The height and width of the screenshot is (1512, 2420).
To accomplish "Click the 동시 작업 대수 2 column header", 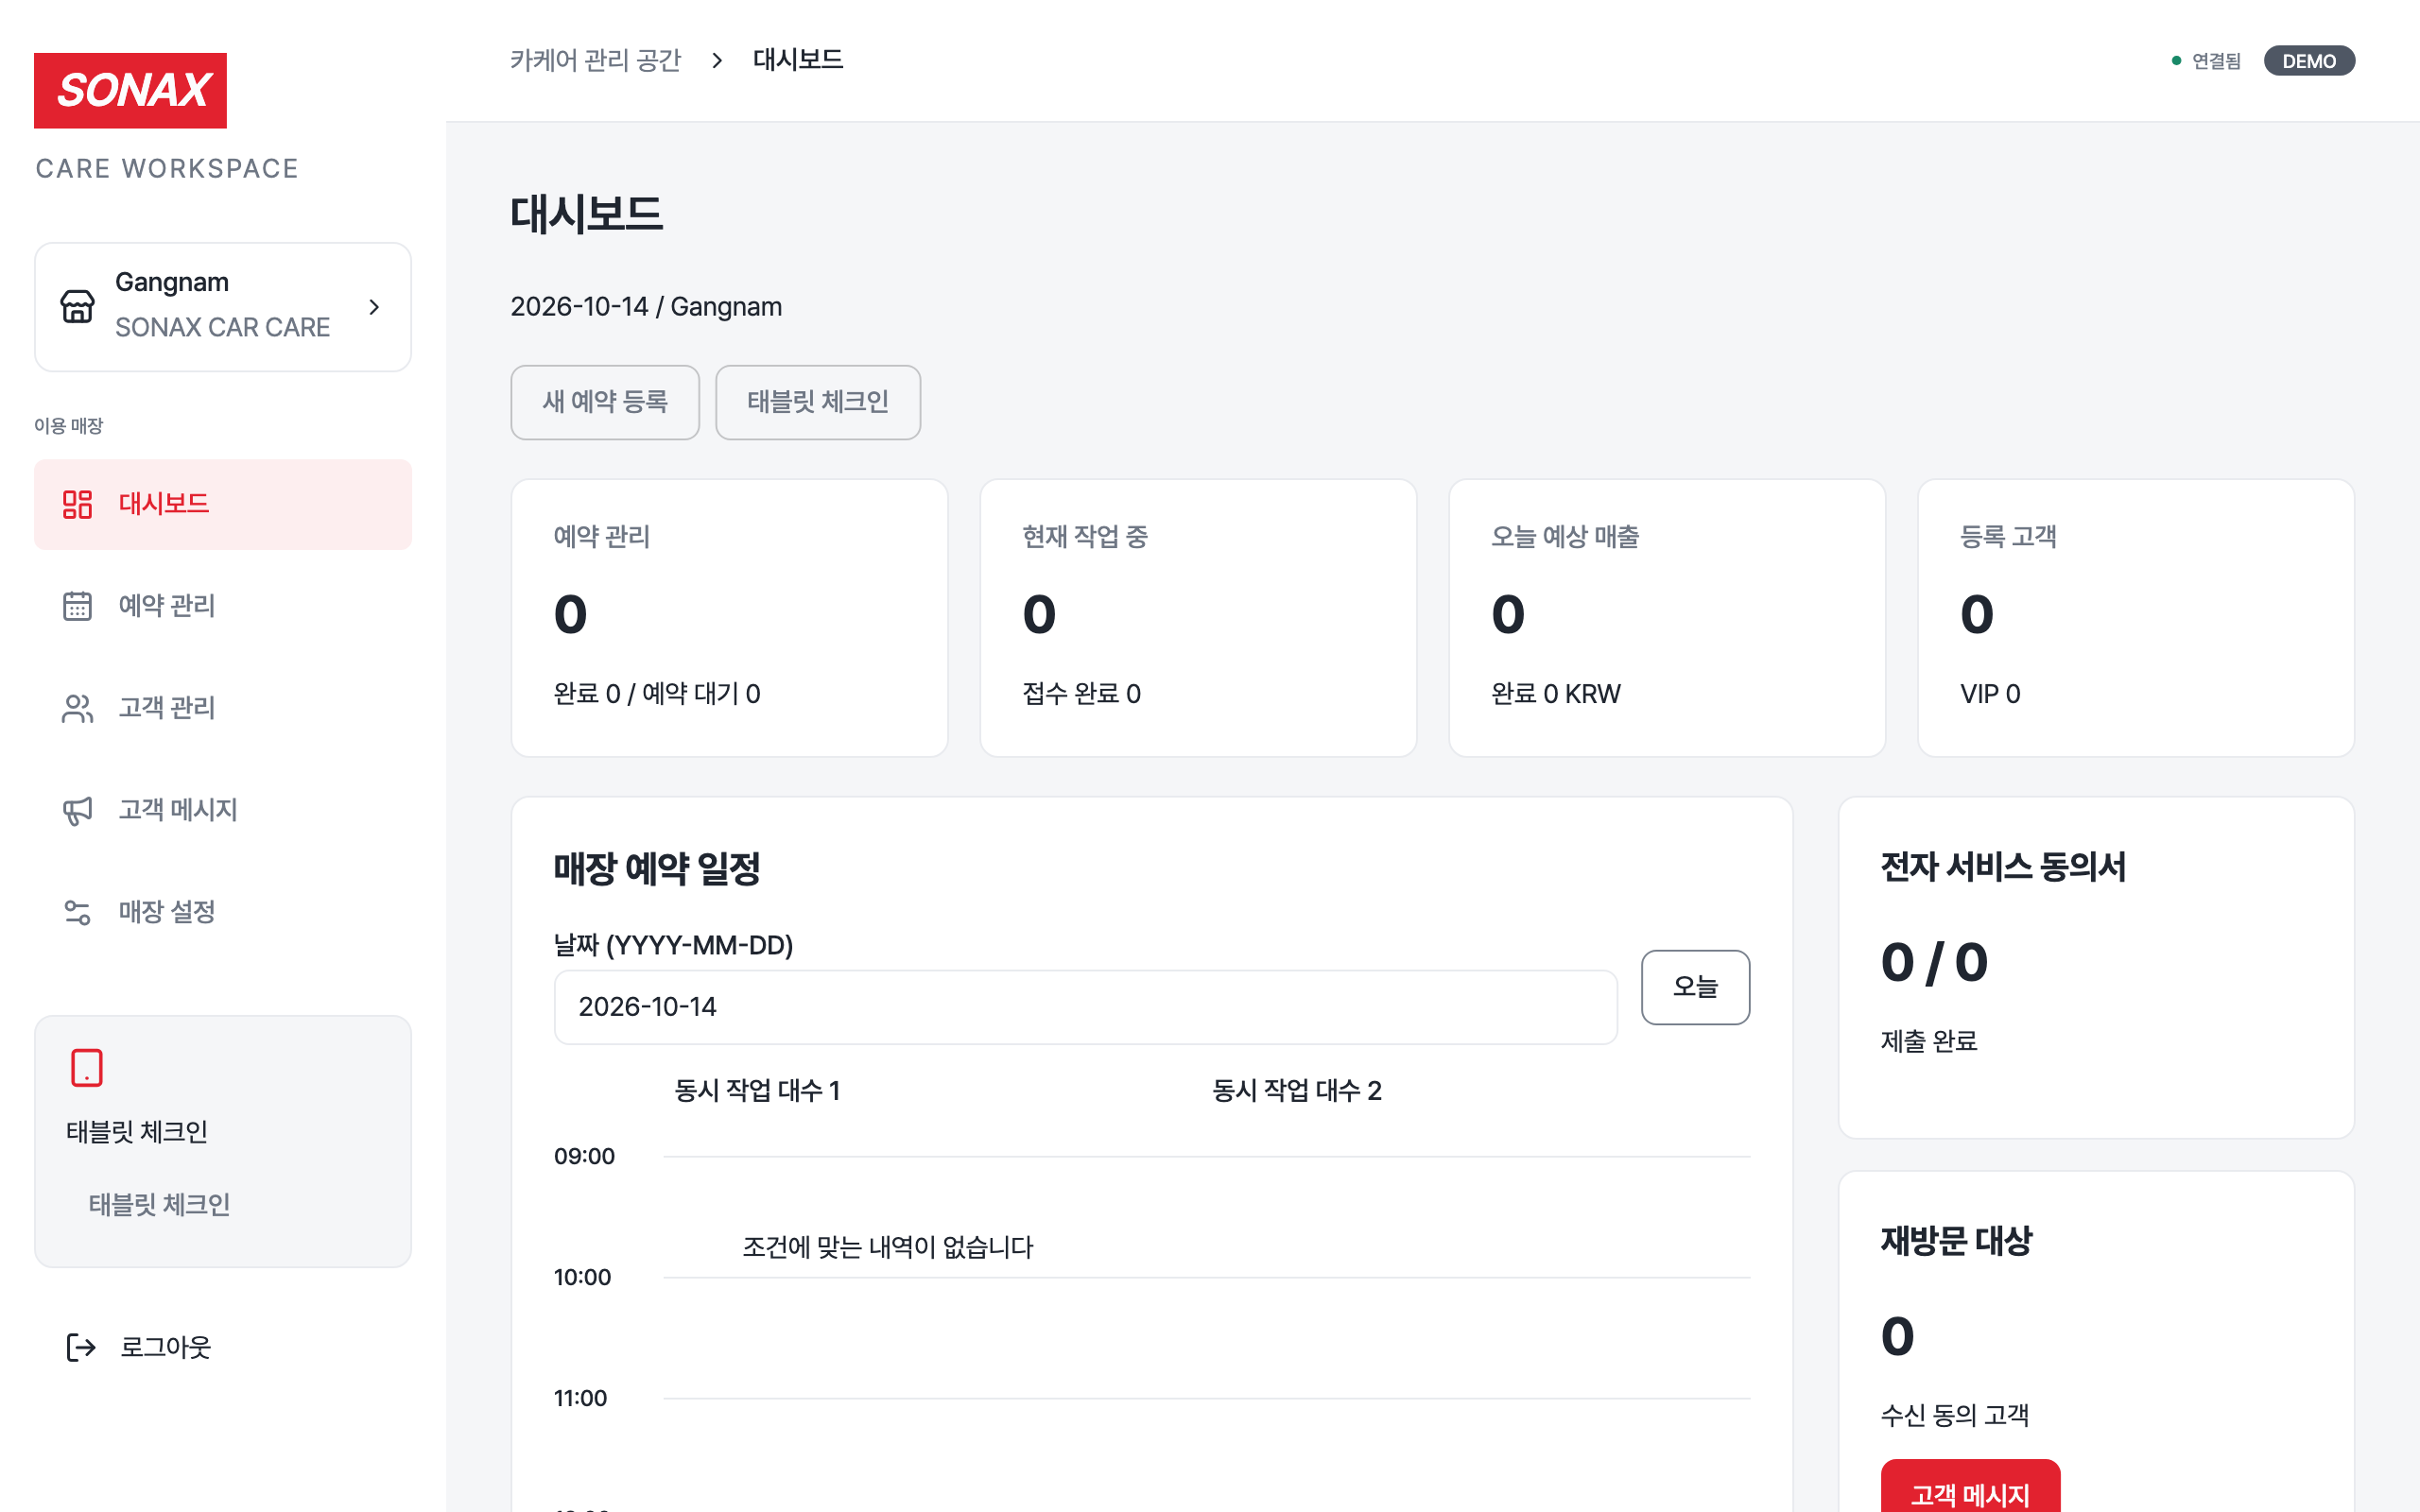I will pyautogui.click(x=1296, y=1090).
